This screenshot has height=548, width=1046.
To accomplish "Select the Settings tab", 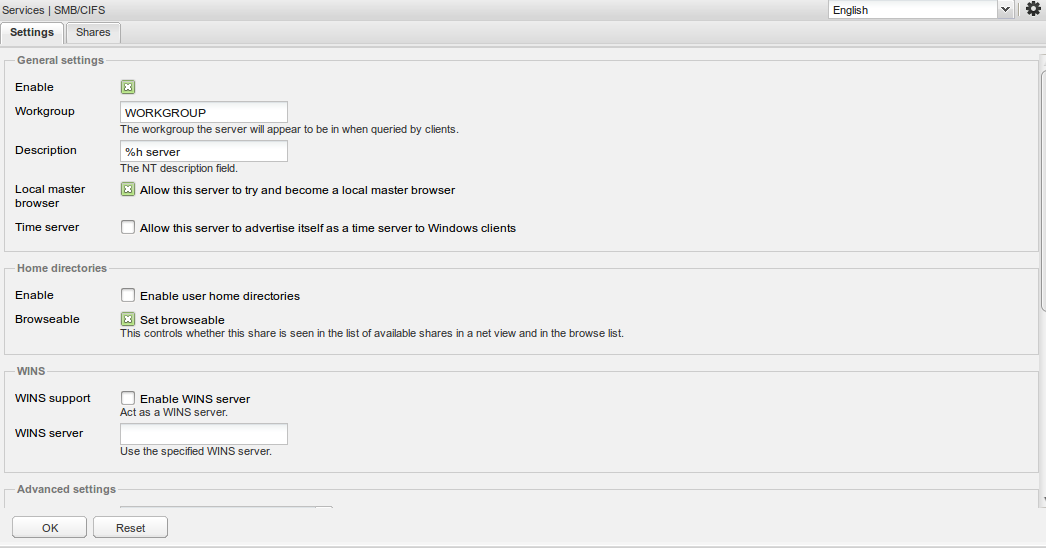I will click(32, 32).
